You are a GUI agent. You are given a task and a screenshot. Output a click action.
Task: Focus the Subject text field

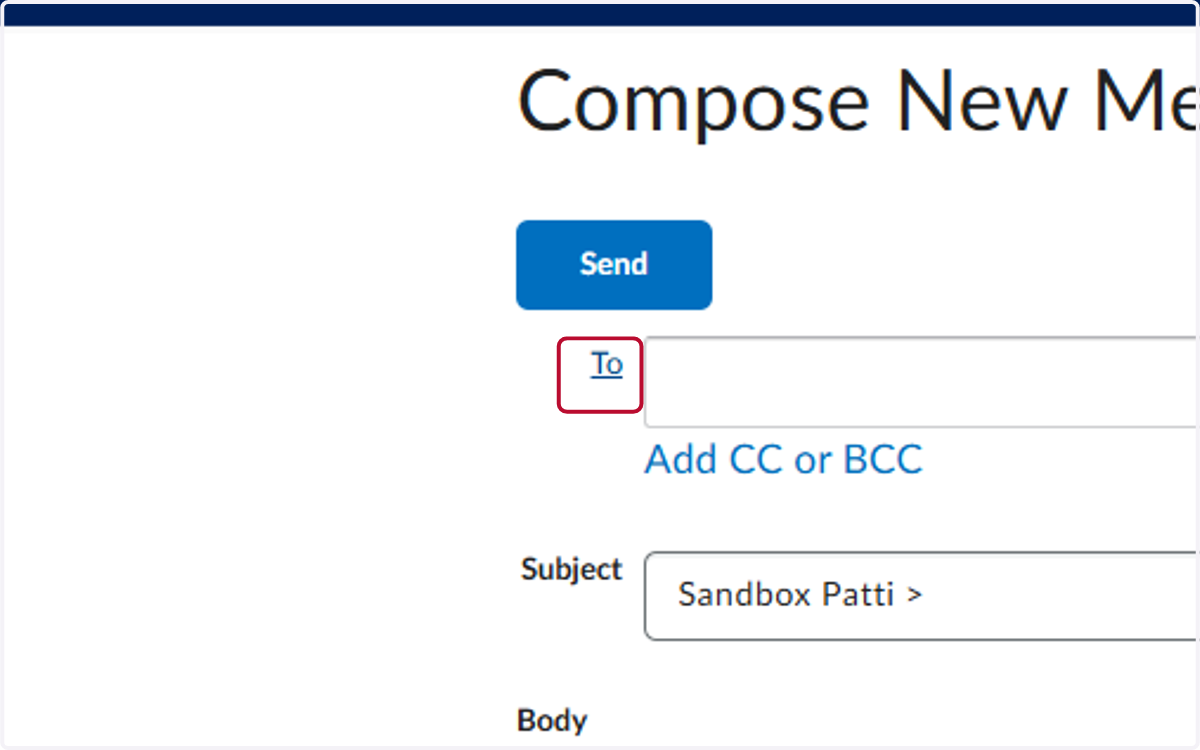pos(921,596)
